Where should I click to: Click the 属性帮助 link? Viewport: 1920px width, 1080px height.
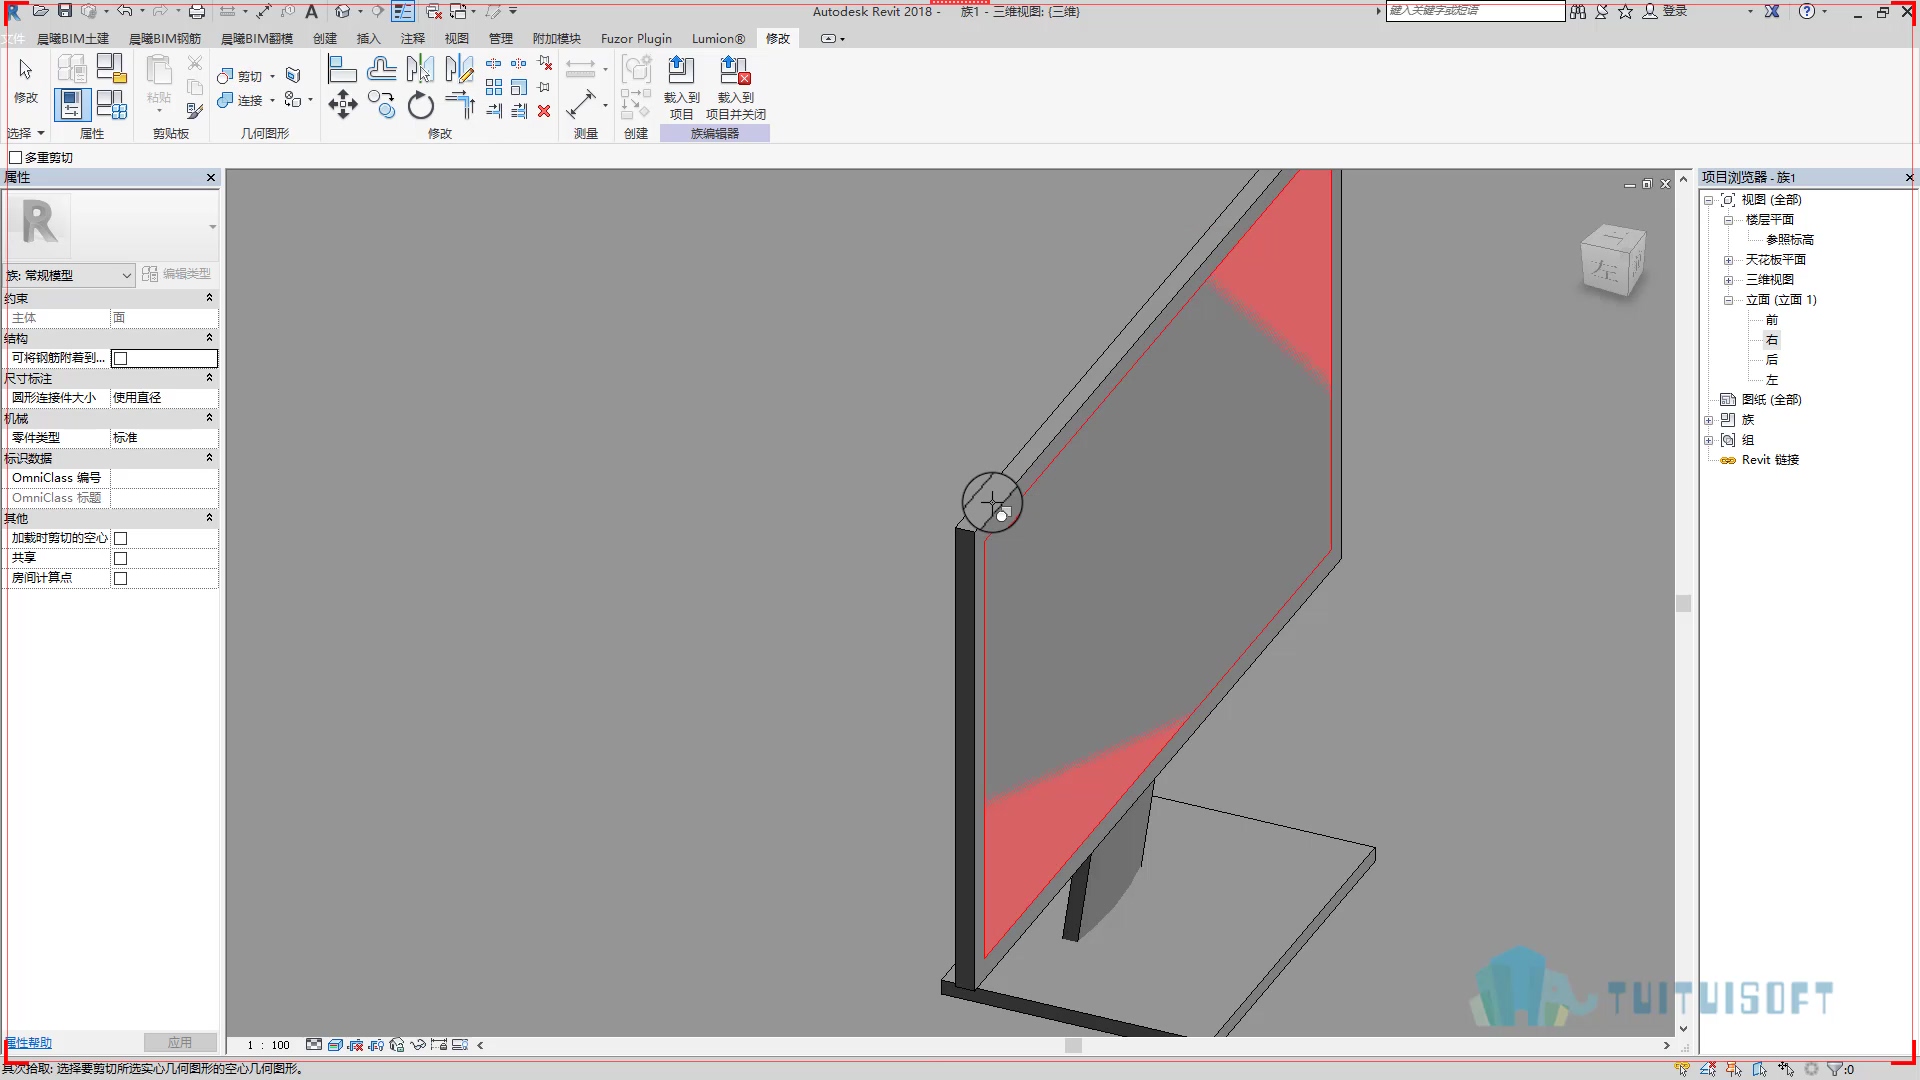29,1043
